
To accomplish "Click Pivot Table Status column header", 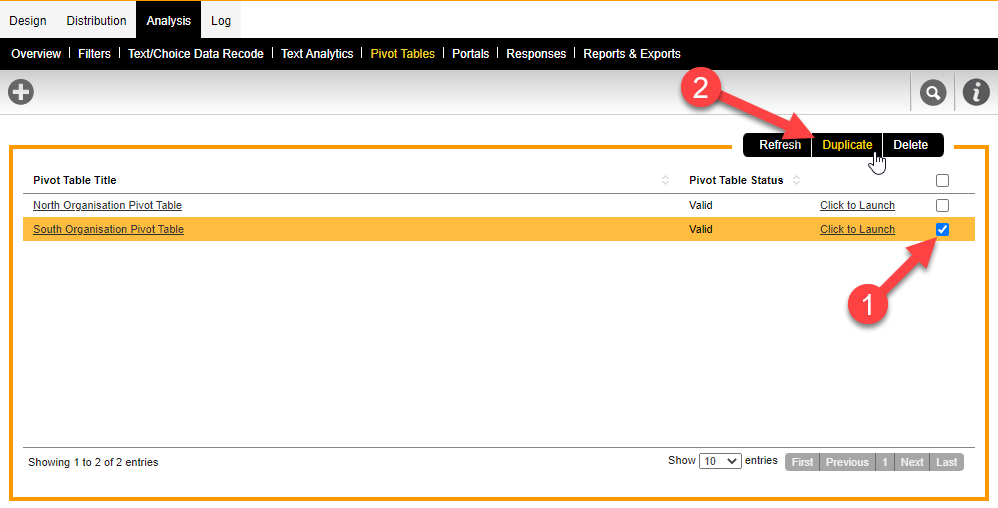I will (x=736, y=180).
